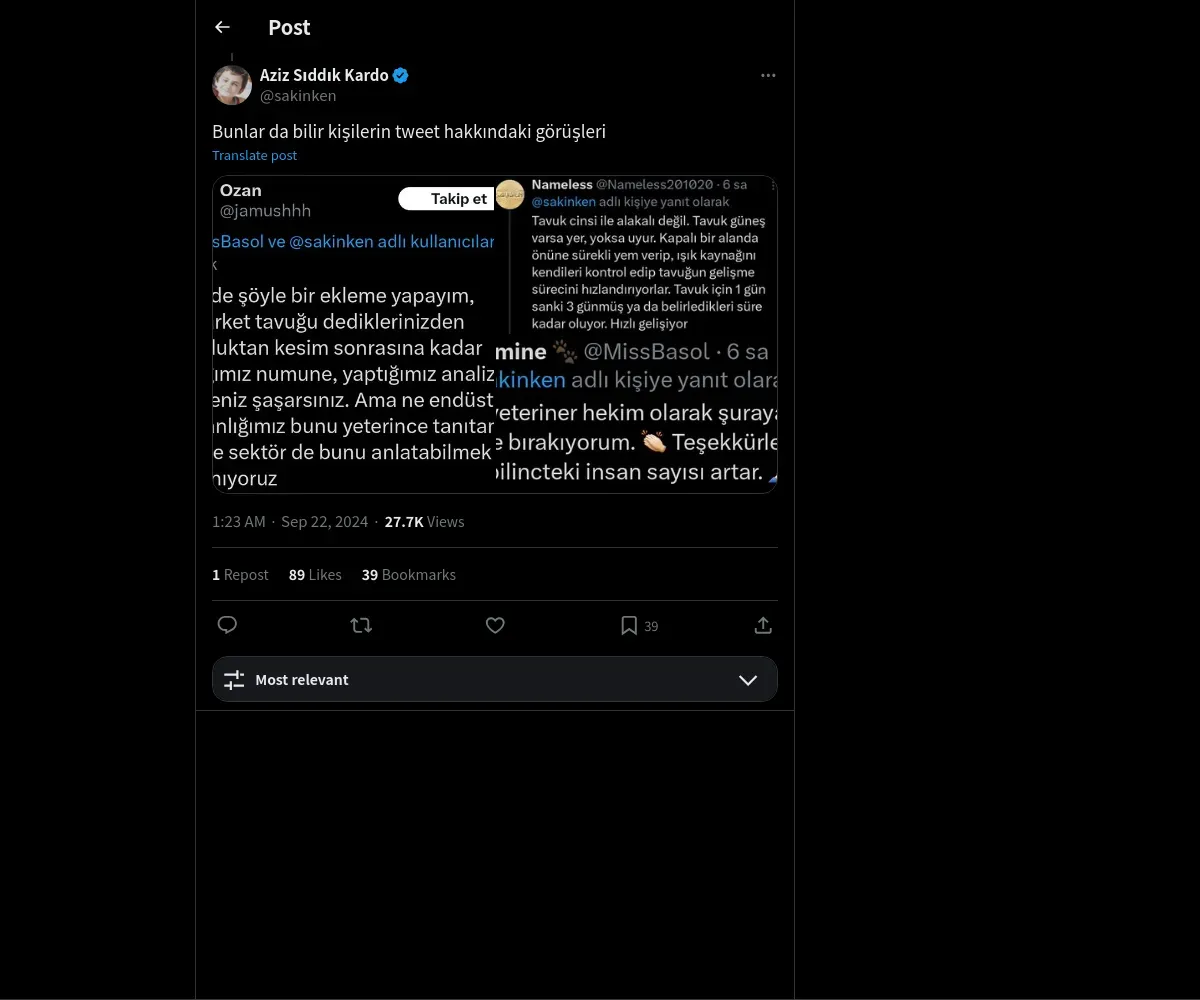Expand the Most relevant chevron arrow
This screenshot has height=1000, width=1200.
tap(748, 680)
